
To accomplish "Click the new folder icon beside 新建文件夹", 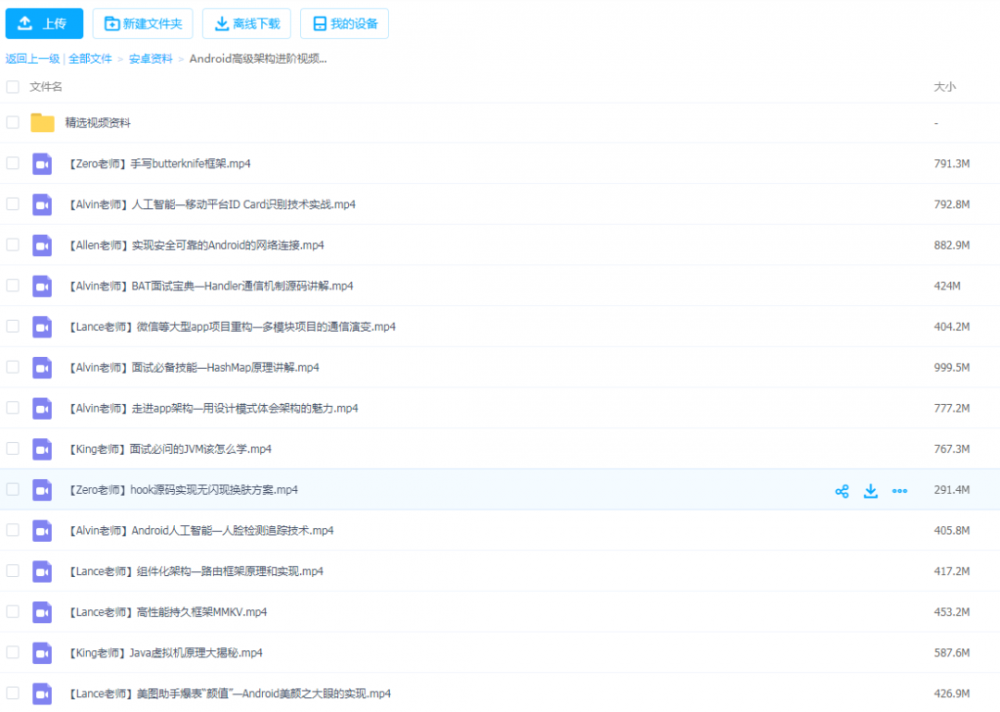I will coord(112,23).
